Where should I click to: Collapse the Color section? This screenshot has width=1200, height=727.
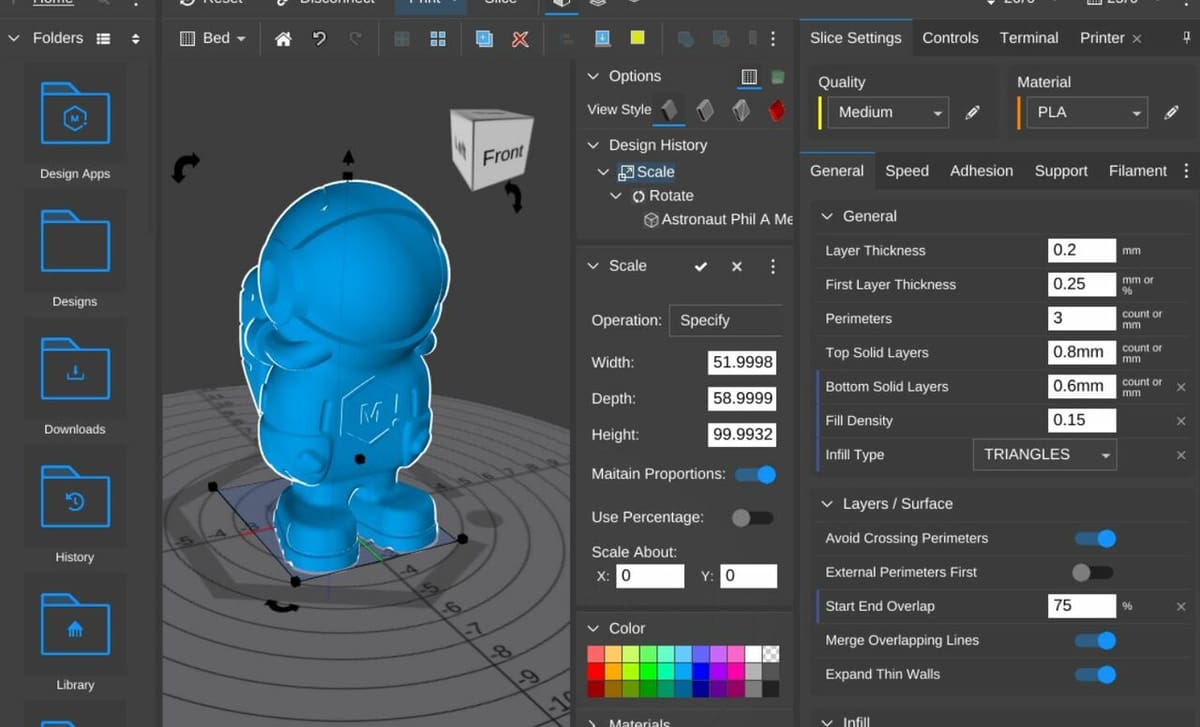(593, 629)
